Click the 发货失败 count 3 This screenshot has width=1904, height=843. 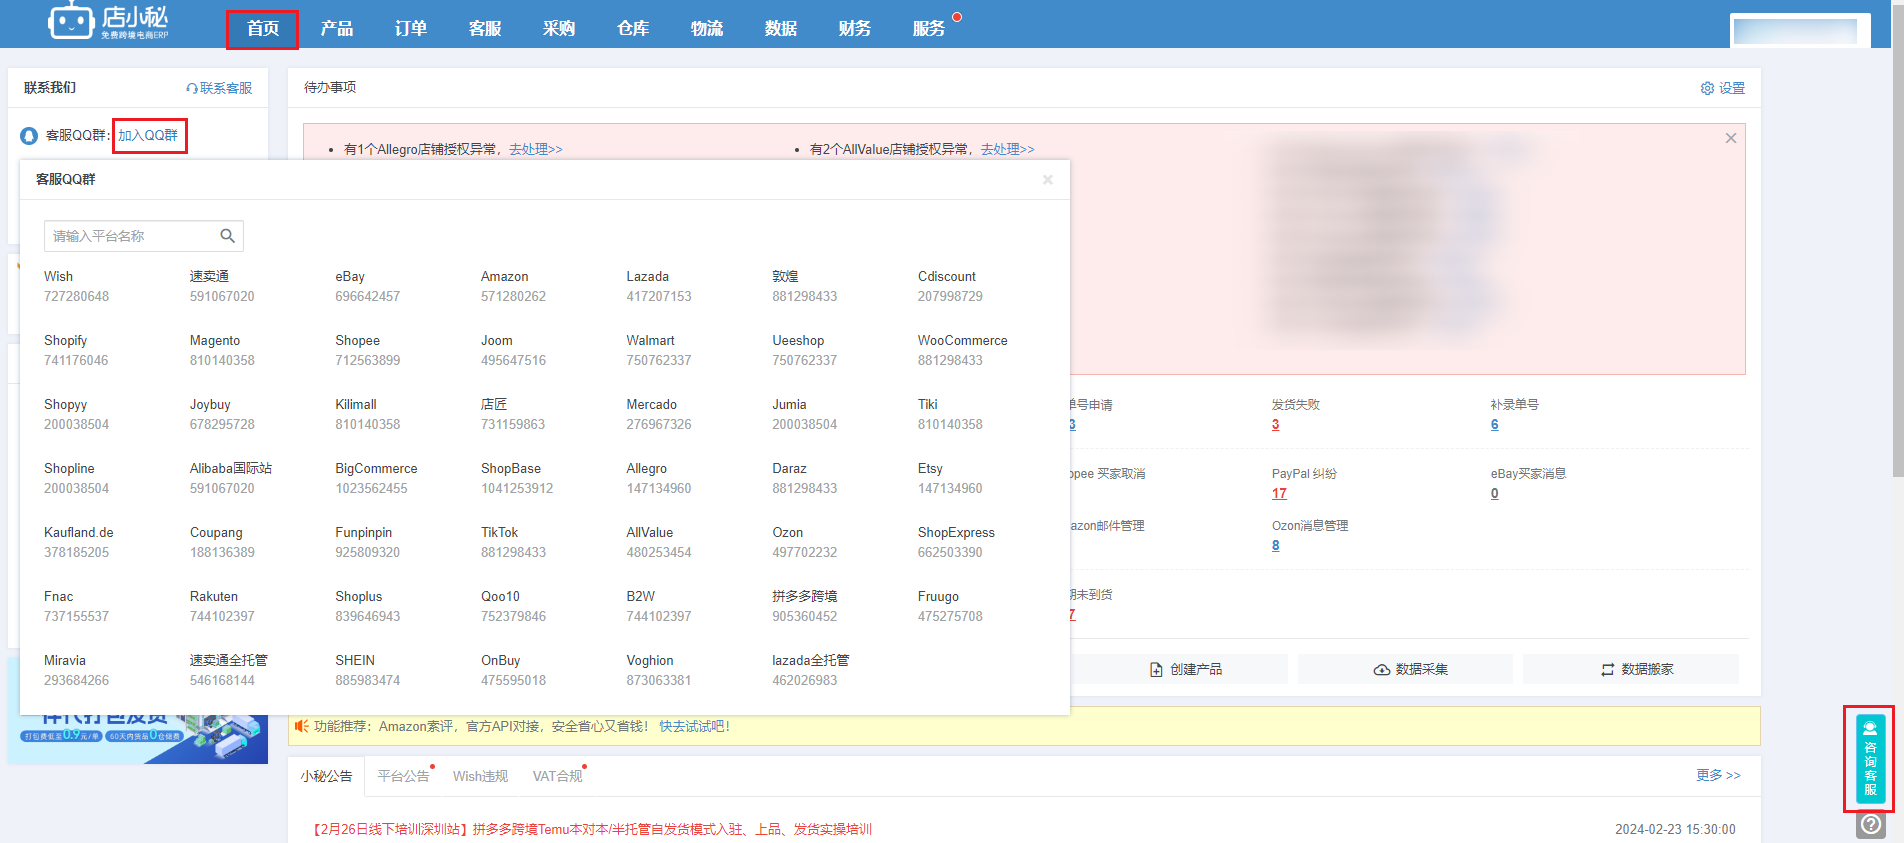1275,425
